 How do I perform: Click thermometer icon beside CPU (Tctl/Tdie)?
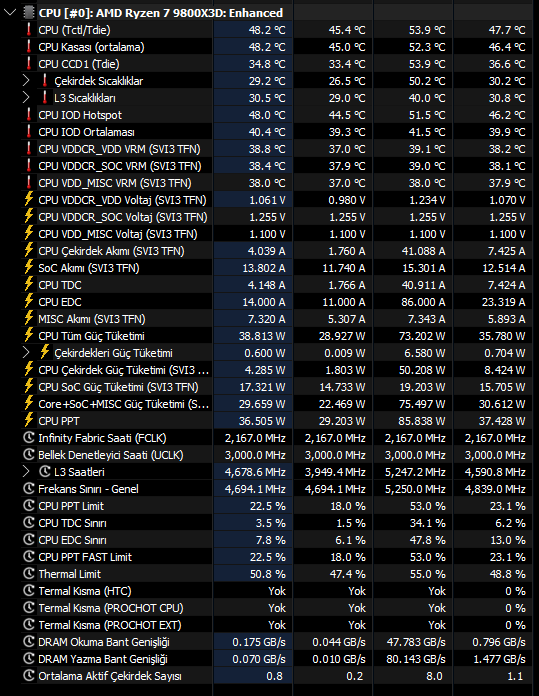click(29, 30)
